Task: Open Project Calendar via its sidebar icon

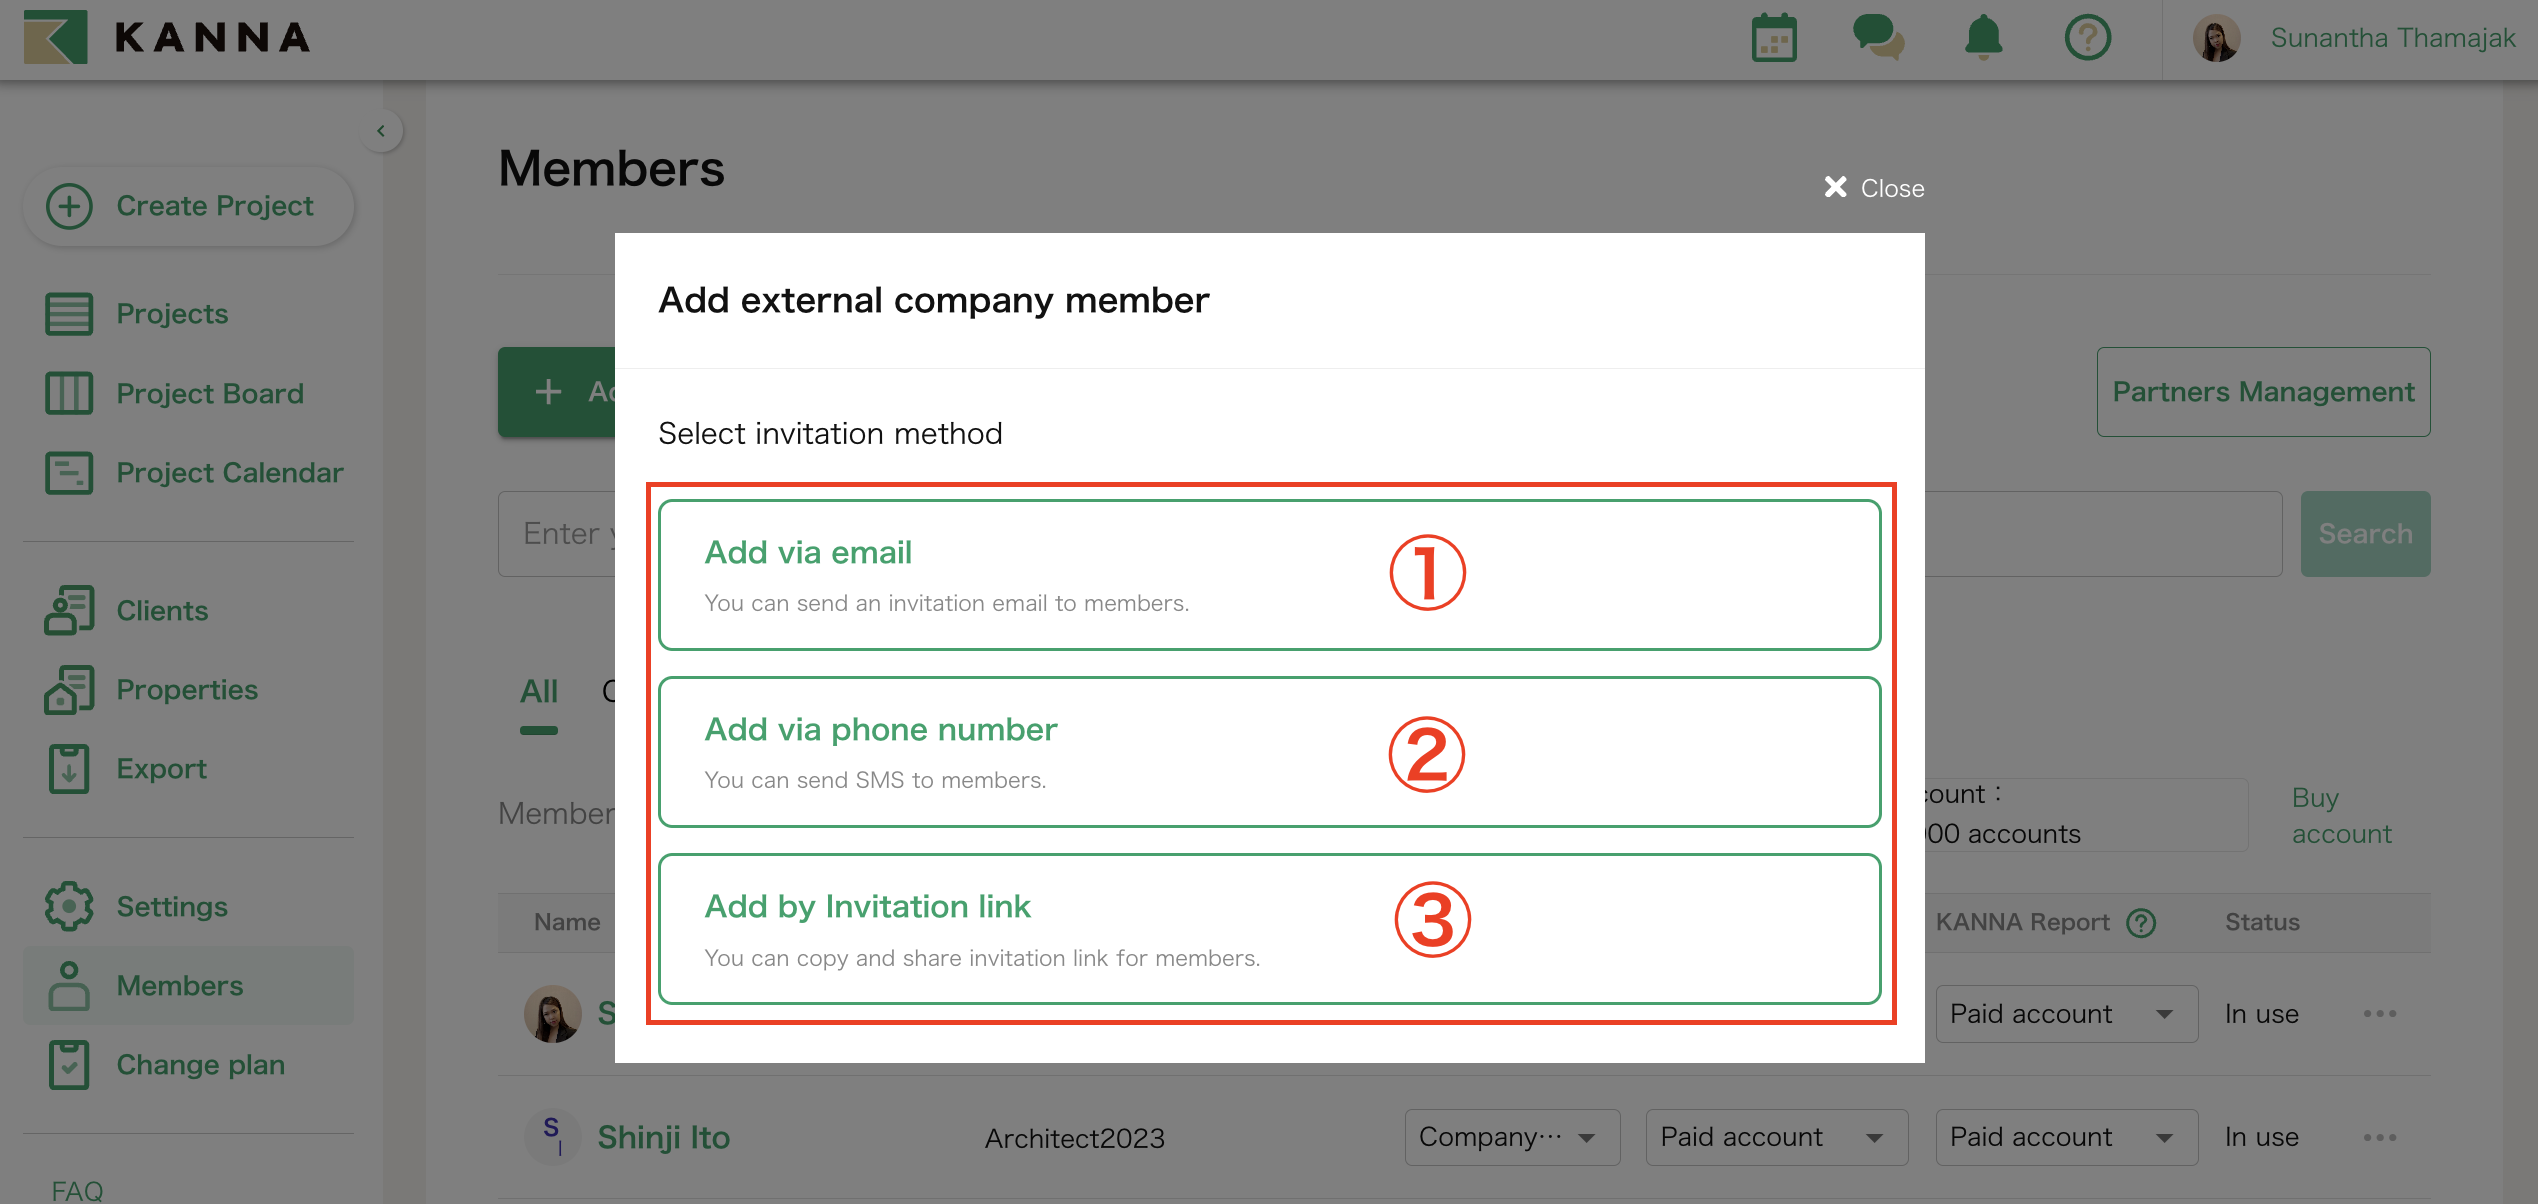Action: point(68,472)
